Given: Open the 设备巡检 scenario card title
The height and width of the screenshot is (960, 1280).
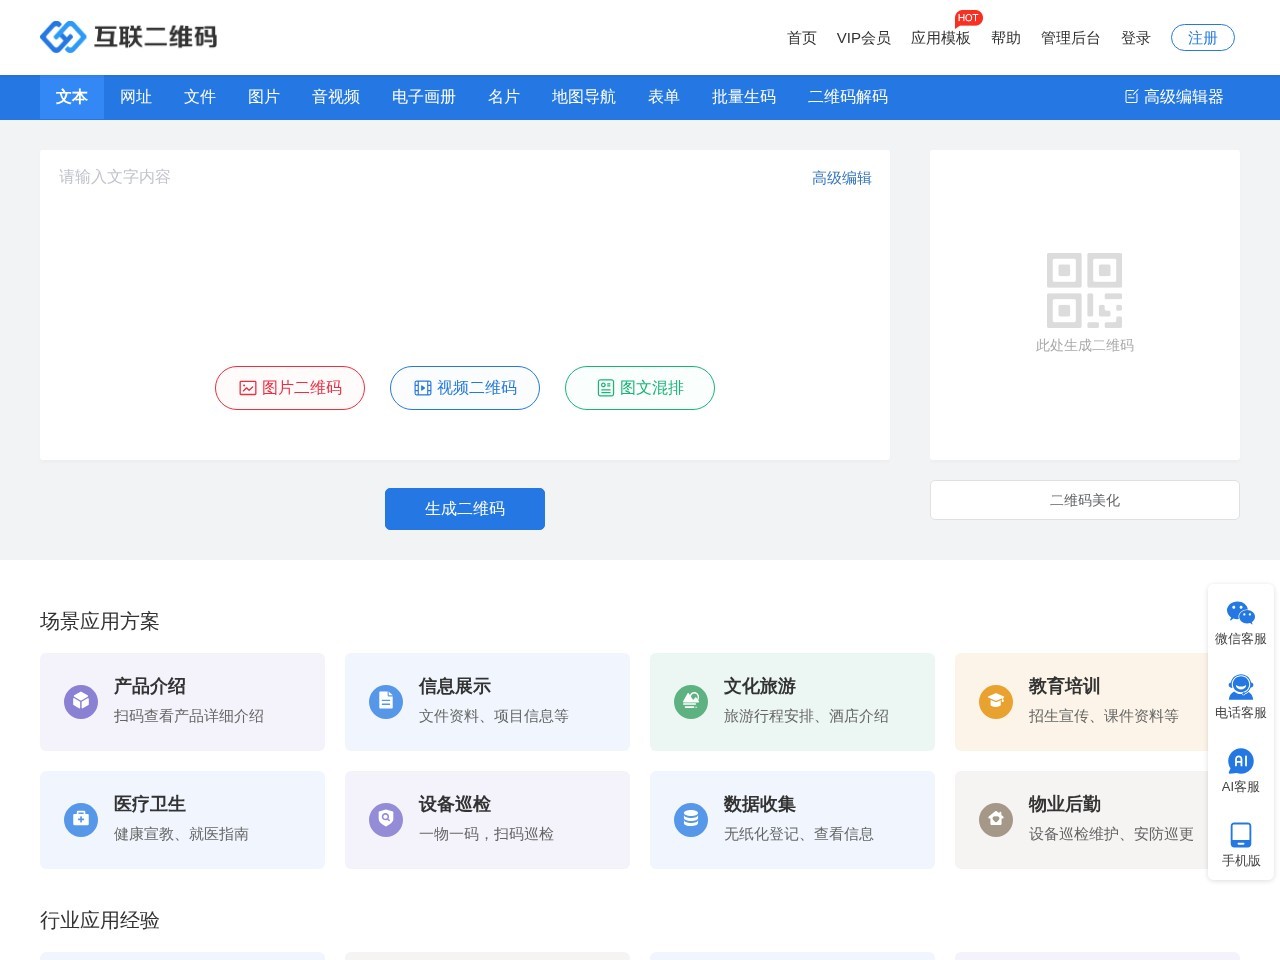Looking at the screenshot, I should (455, 804).
